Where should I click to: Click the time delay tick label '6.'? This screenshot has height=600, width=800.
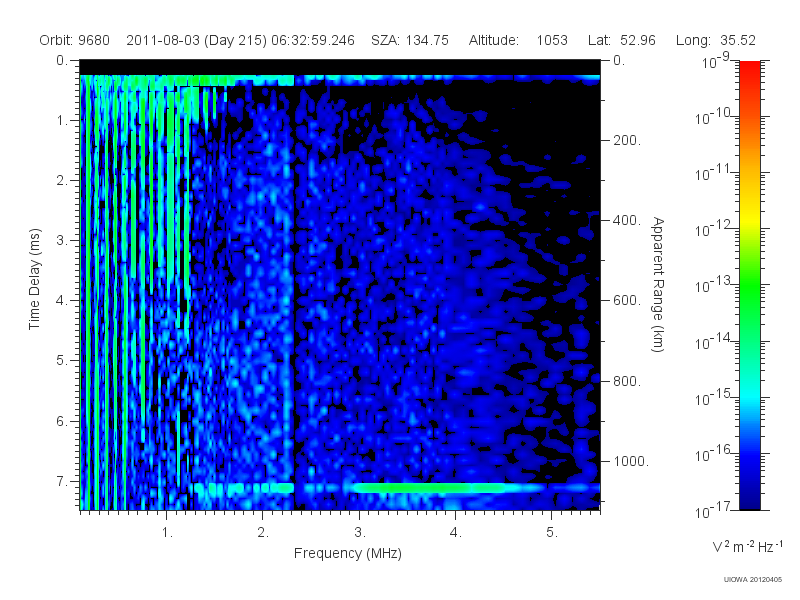(62, 421)
